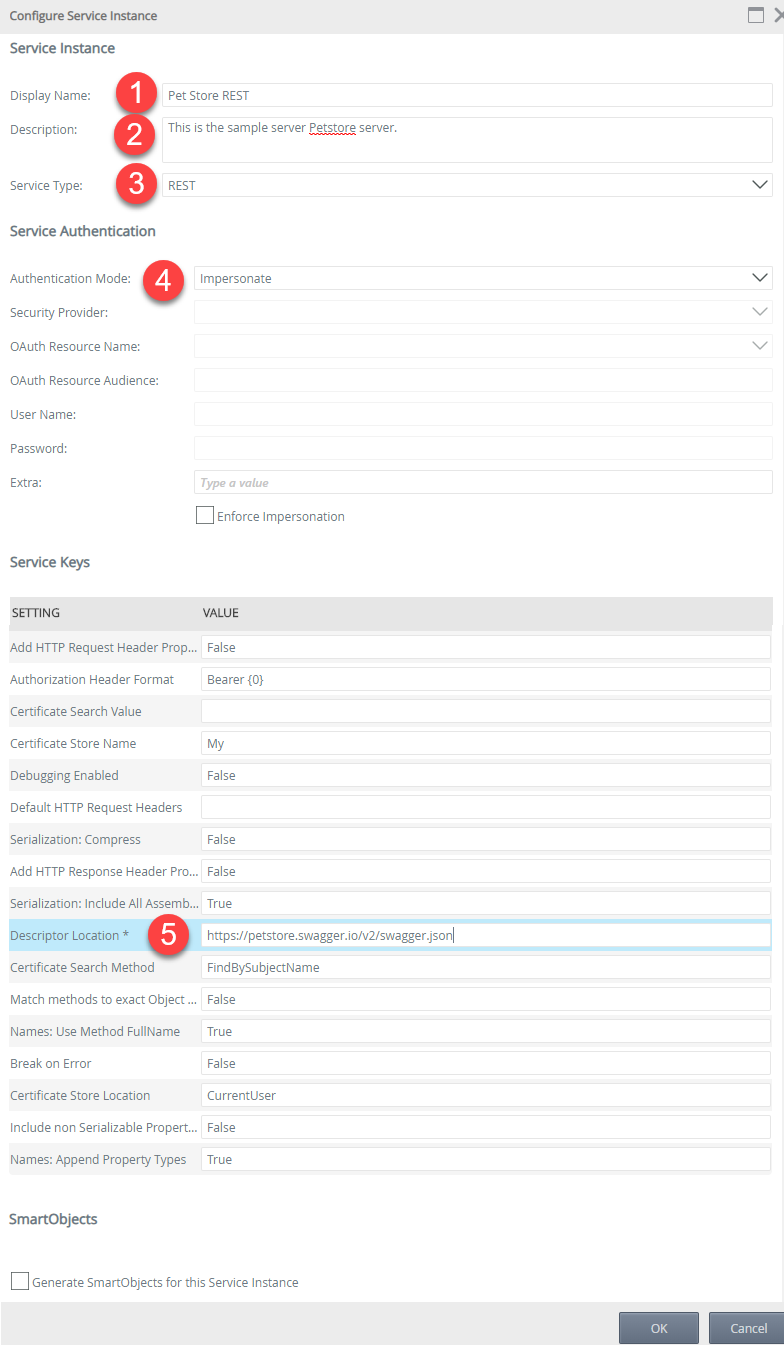The height and width of the screenshot is (1345, 784).
Task: Click the Descriptor Location value field
Action: pyautogui.click(x=485, y=935)
